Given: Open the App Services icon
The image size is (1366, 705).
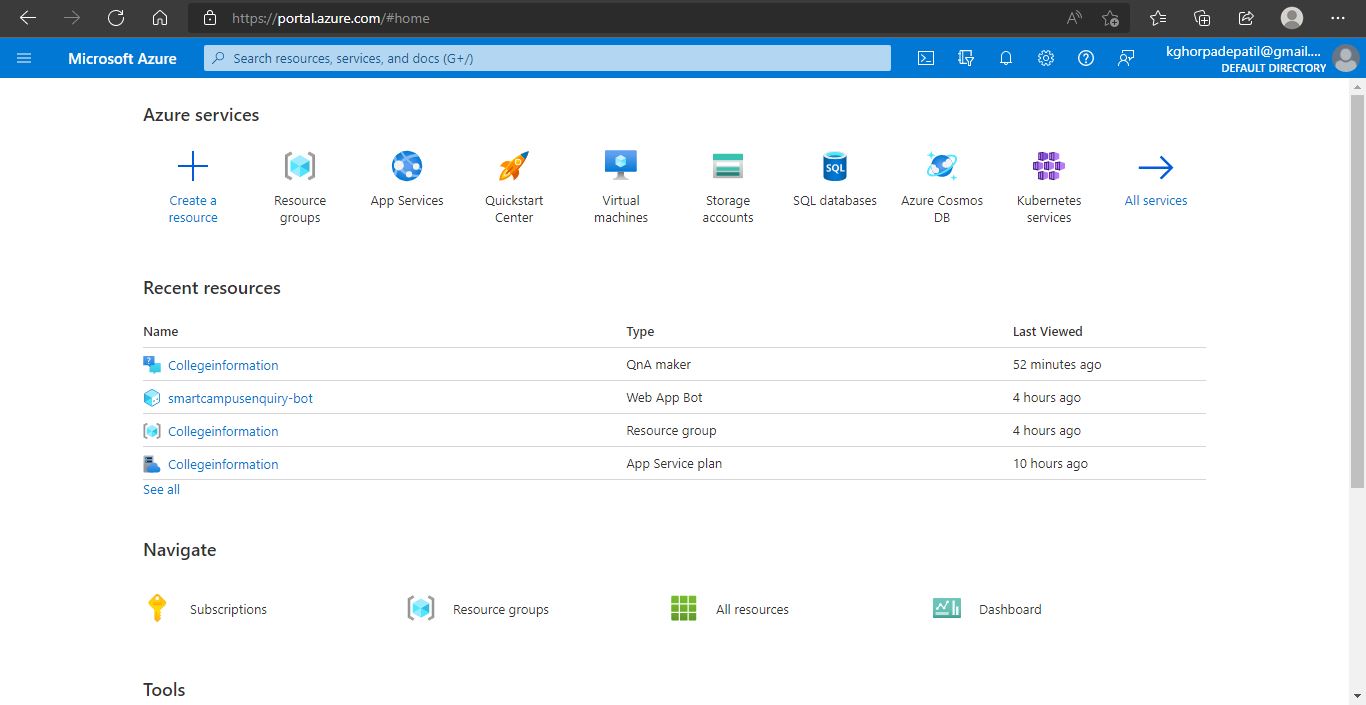Looking at the screenshot, I should coord(407,166).
